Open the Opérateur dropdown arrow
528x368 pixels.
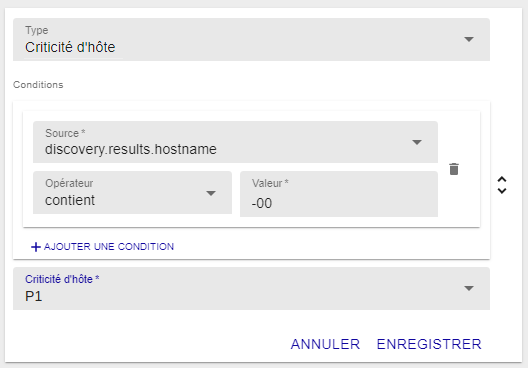211,193
